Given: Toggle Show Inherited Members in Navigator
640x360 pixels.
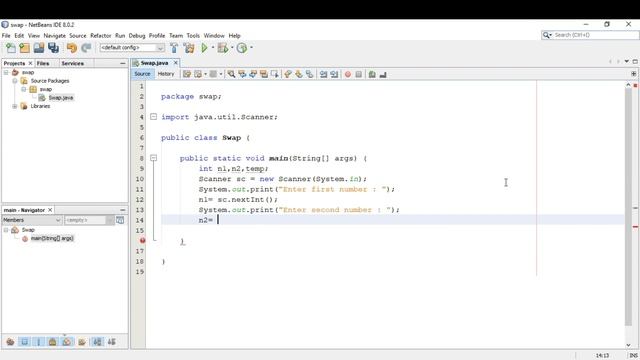Looking at the screenshot, I should coord(10,342).
